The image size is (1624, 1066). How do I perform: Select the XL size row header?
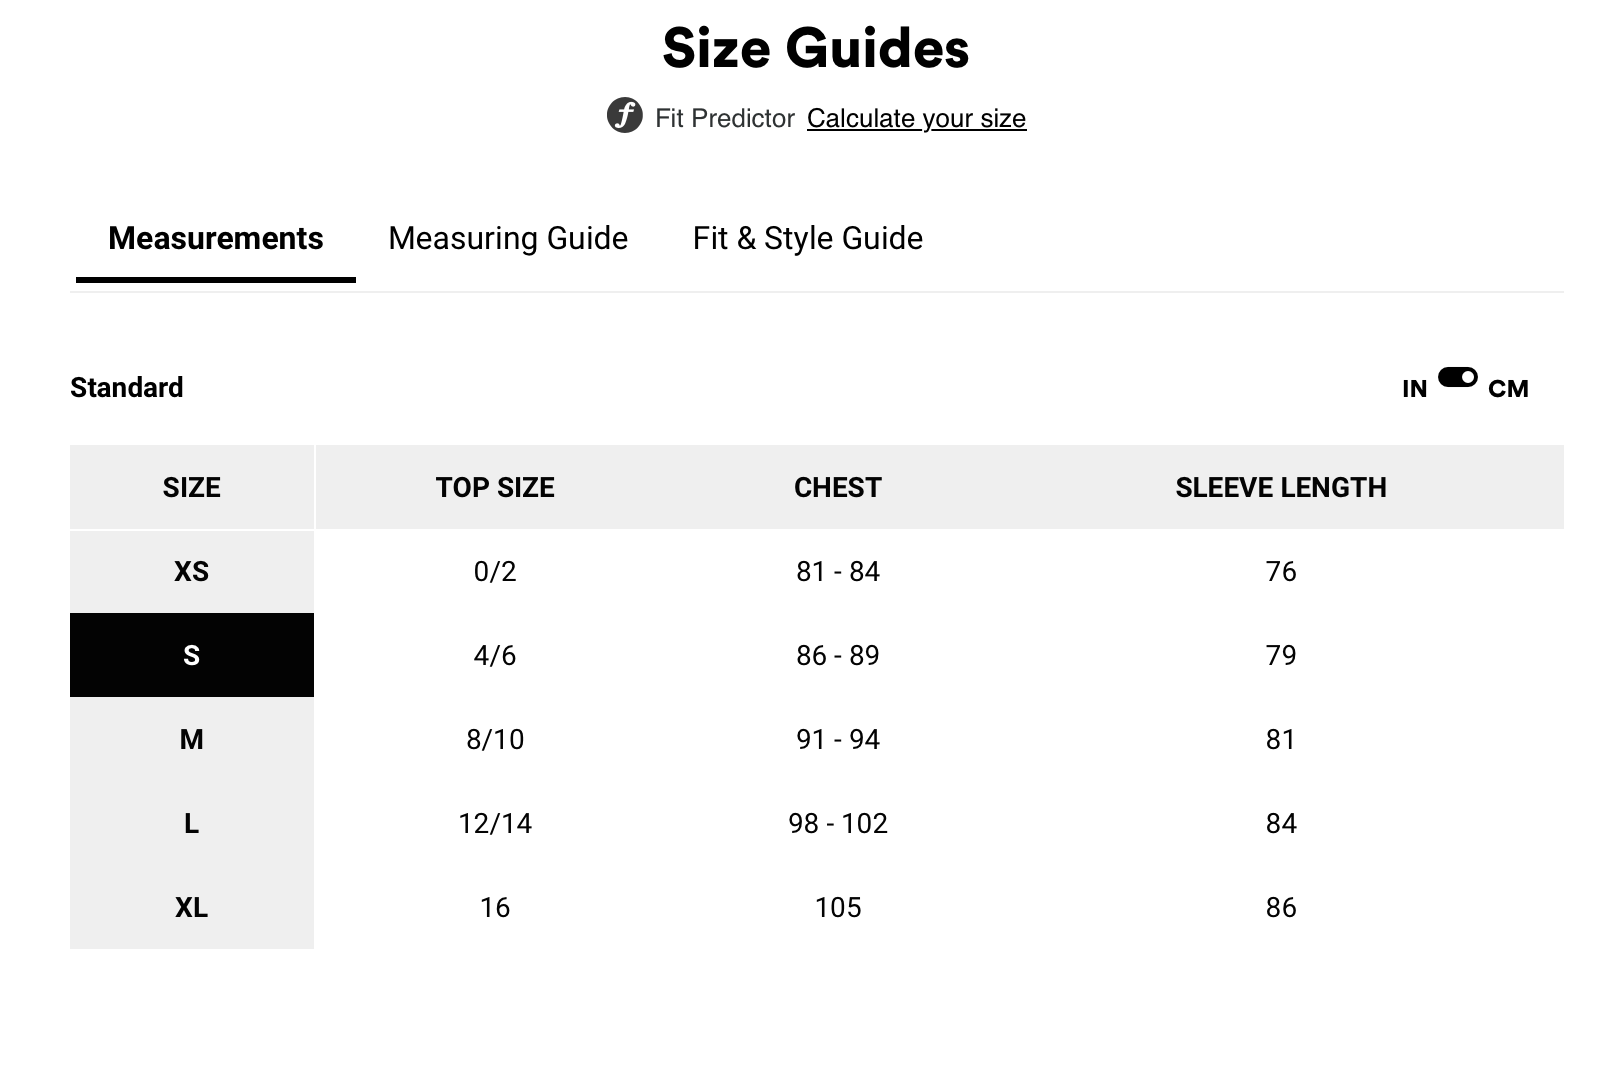pos(192,907)
